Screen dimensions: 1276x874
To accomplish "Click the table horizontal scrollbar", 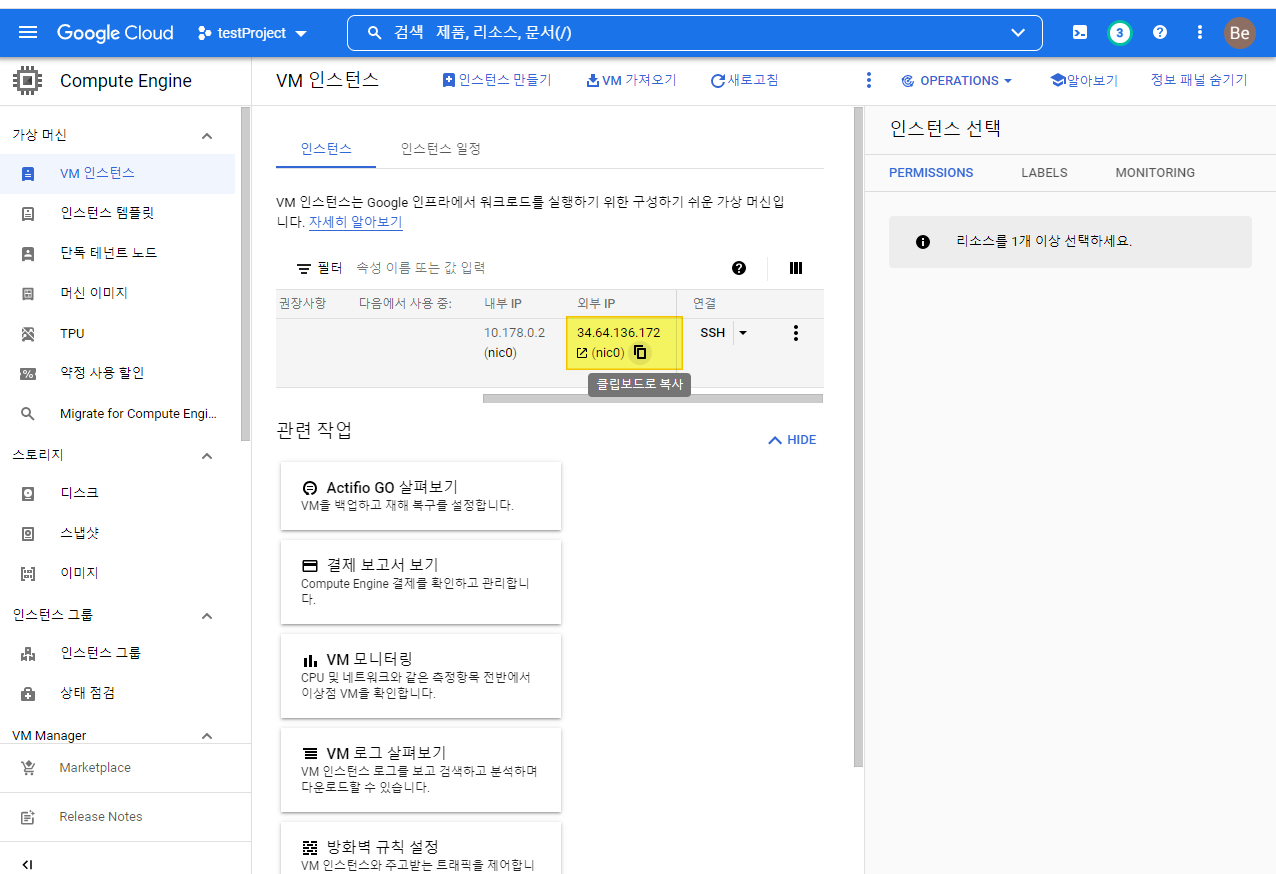I will (652, 398).
